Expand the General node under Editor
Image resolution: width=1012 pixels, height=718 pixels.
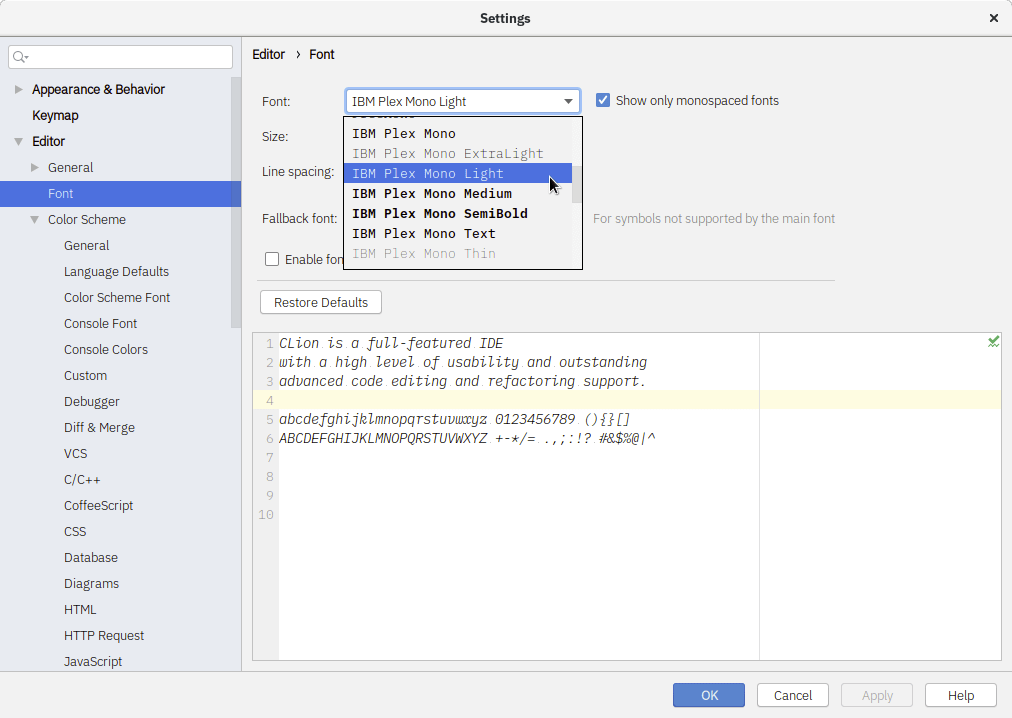click(x=35, y=168)
